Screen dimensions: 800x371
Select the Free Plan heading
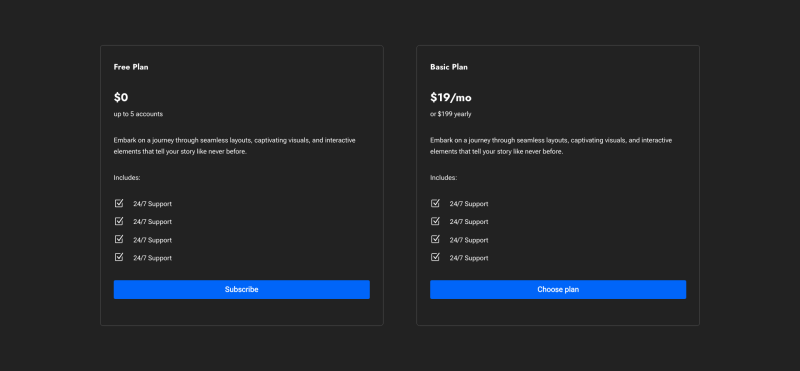click(131, 67)
